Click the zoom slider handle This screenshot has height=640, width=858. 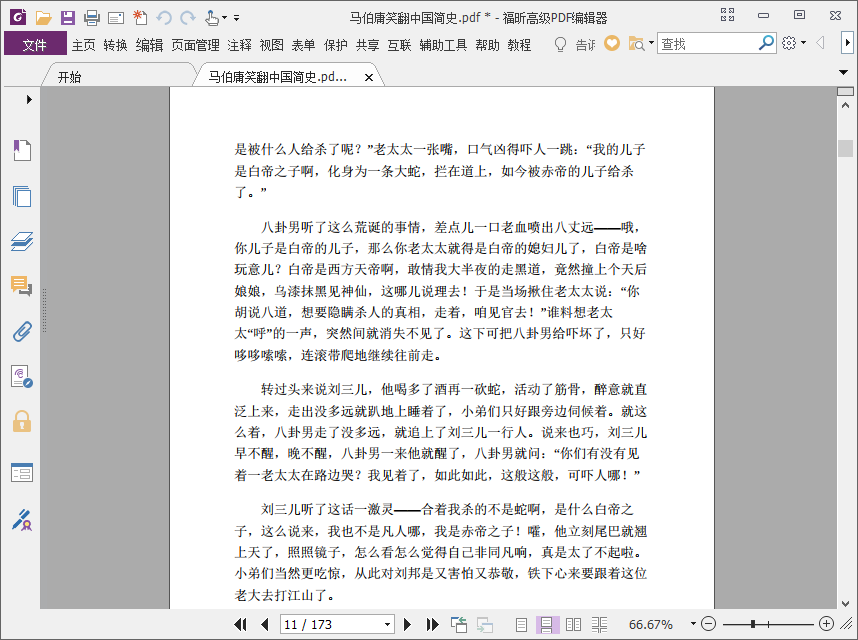click(753, 624)
